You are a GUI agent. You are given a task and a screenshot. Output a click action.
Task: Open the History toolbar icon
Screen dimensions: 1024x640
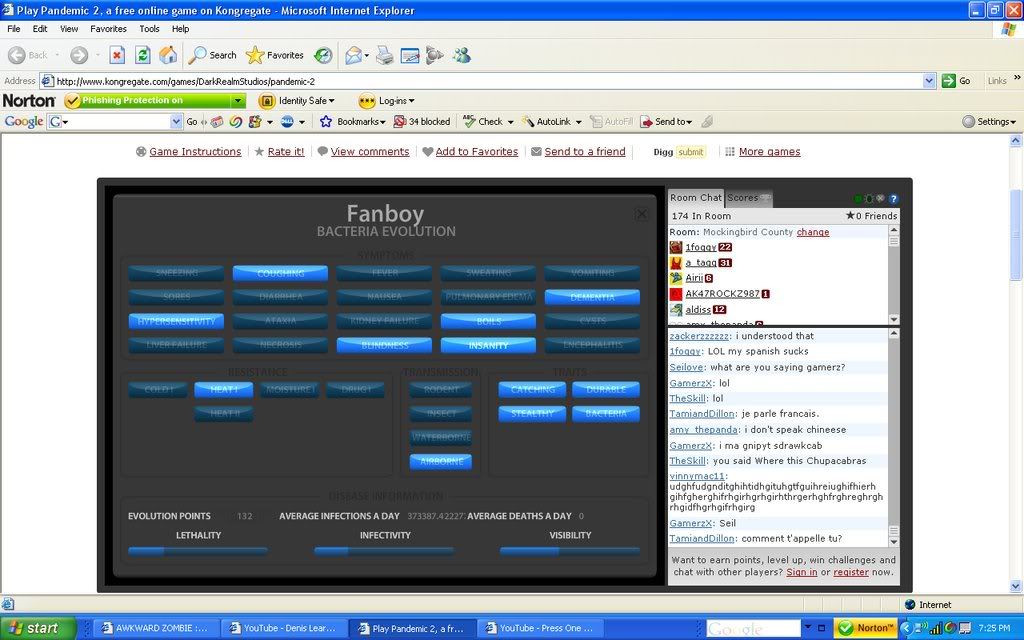(x=323, y=55)
